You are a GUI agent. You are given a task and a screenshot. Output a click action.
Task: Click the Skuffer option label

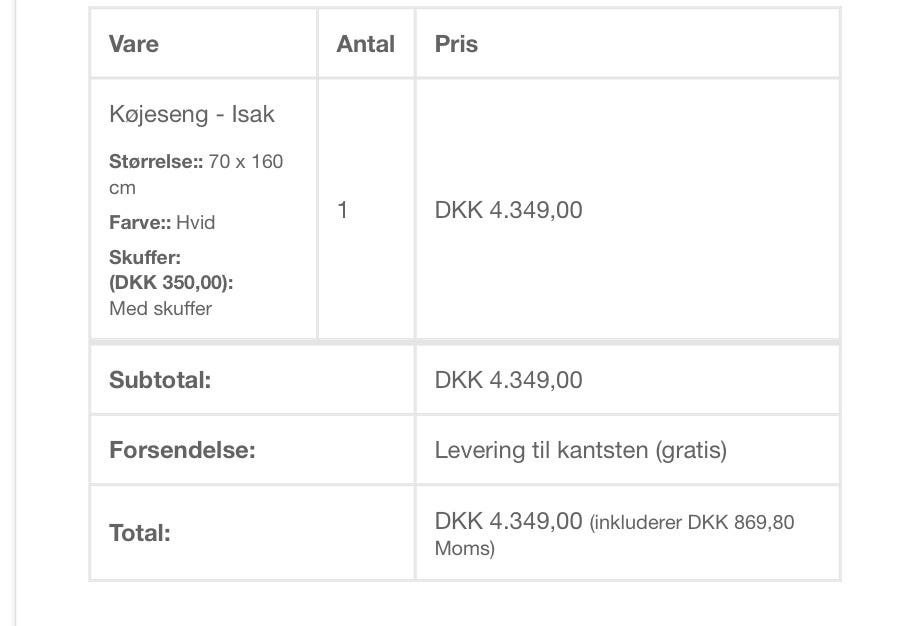pyautogui.click(x=144, y=257)
